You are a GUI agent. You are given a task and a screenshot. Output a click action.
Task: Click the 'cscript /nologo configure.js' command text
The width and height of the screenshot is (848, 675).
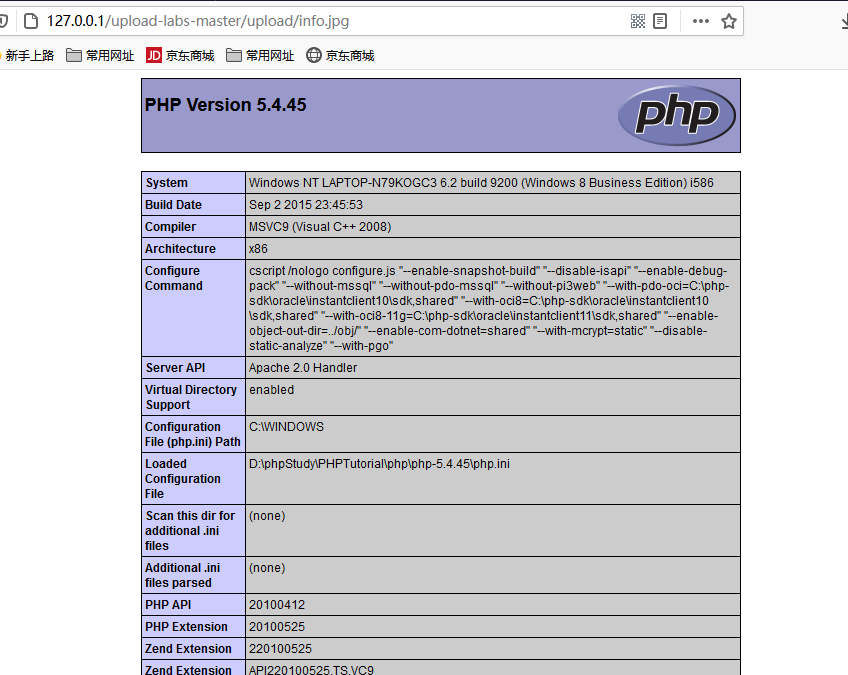(x=489, y=308)
